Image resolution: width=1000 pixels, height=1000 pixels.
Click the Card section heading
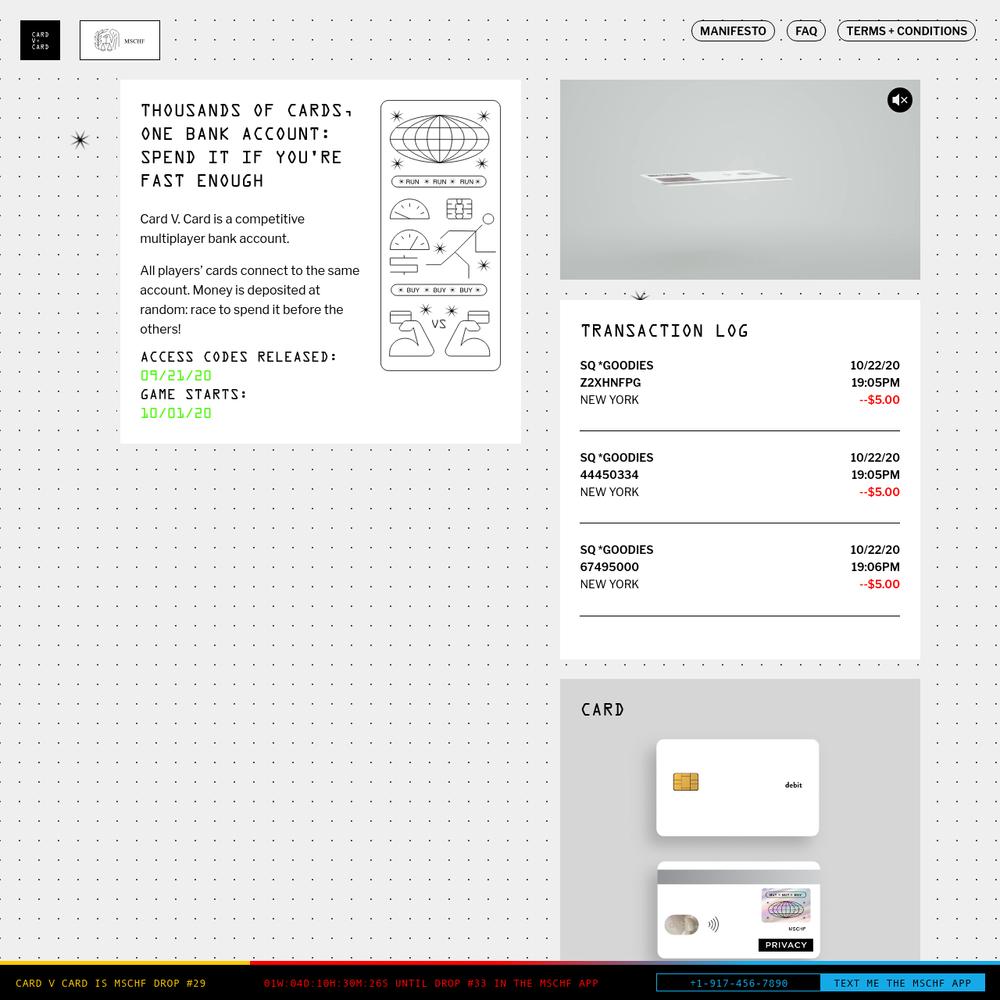603,710
